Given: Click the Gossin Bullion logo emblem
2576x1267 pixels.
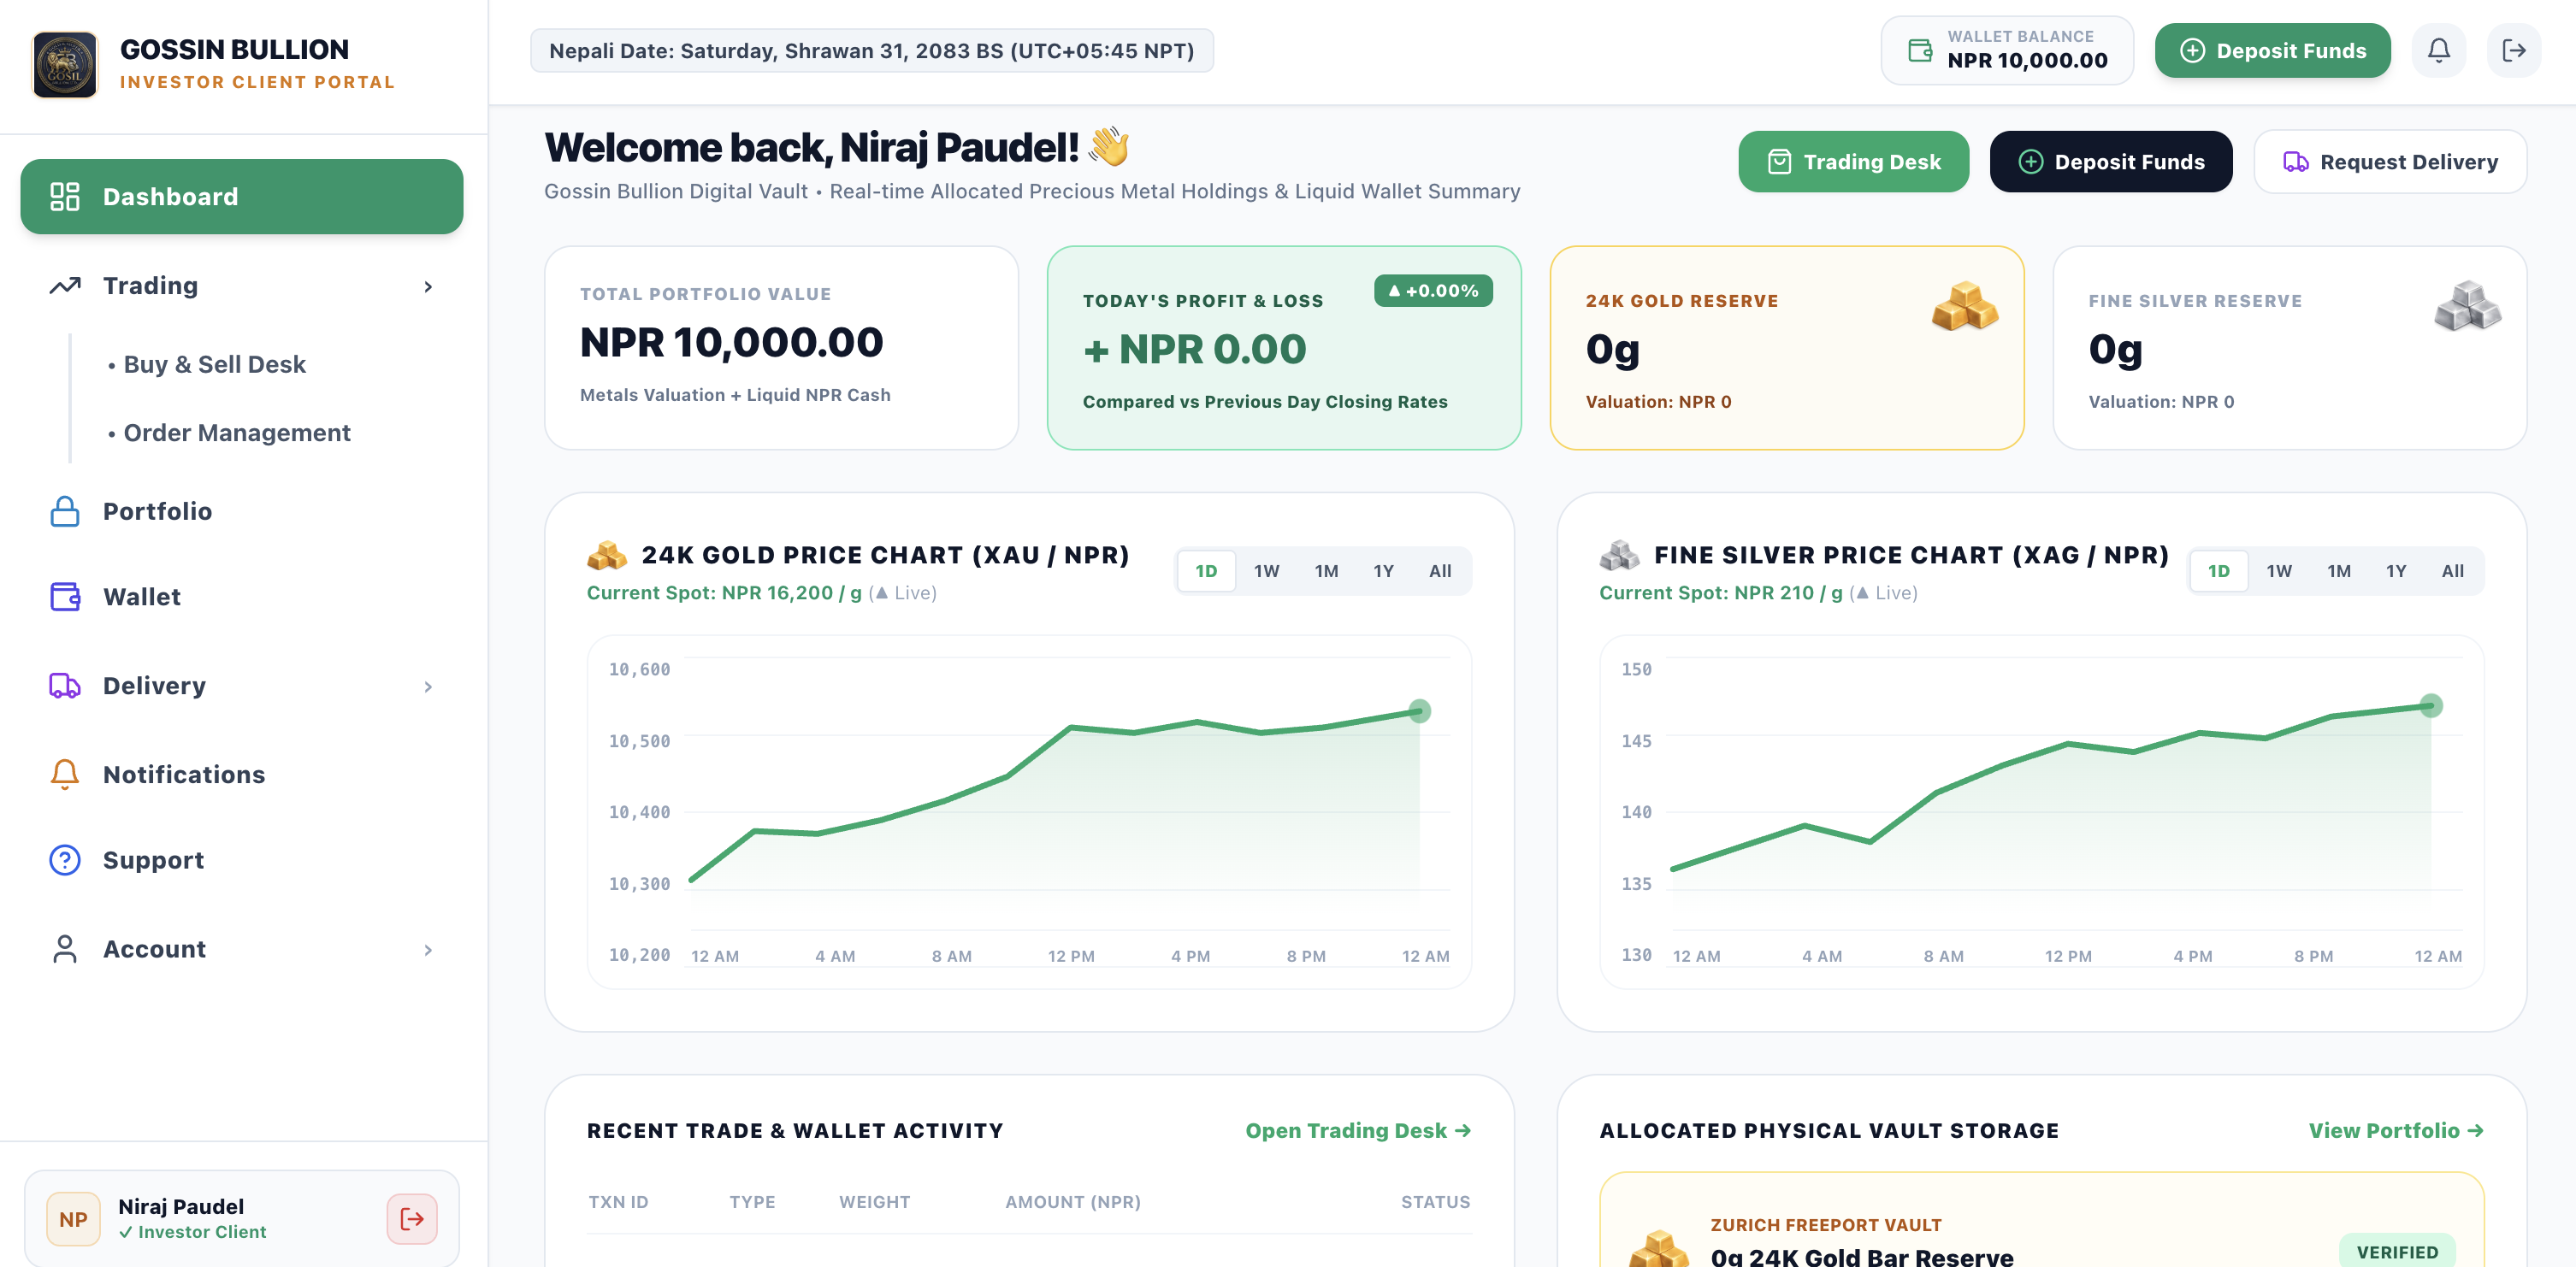Looking at the screenshot, I should pyautogui.click(x=65, y=65).
